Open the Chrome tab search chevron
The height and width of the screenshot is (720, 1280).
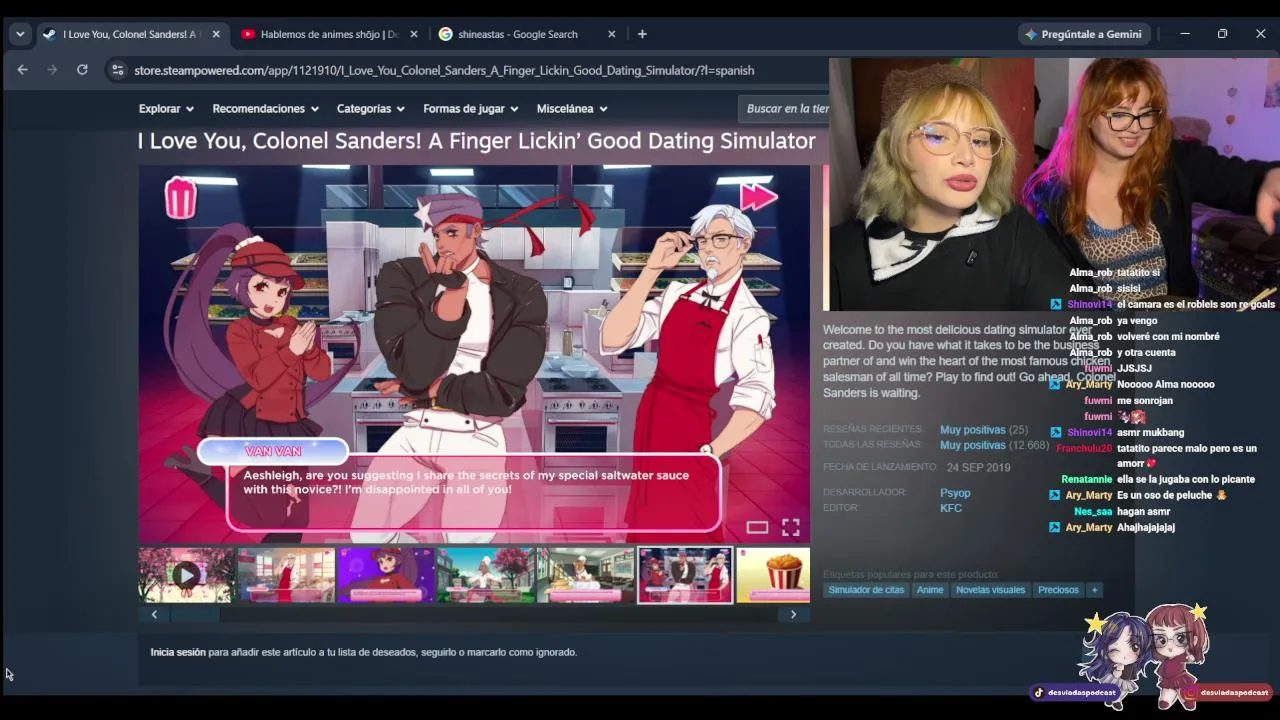(20, 34)
